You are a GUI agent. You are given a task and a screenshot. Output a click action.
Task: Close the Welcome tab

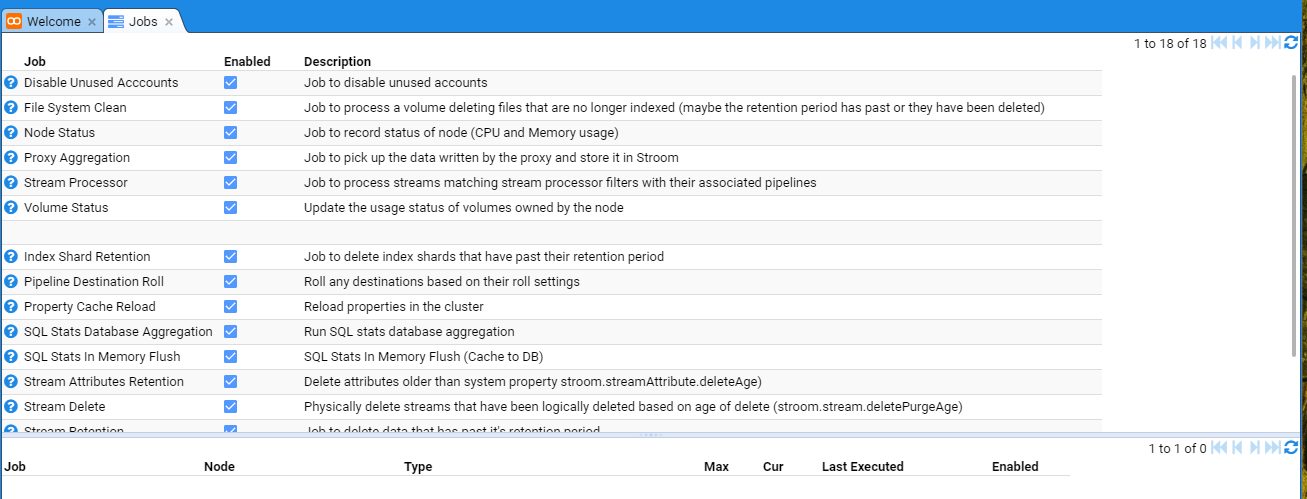(x=92, y=21)
